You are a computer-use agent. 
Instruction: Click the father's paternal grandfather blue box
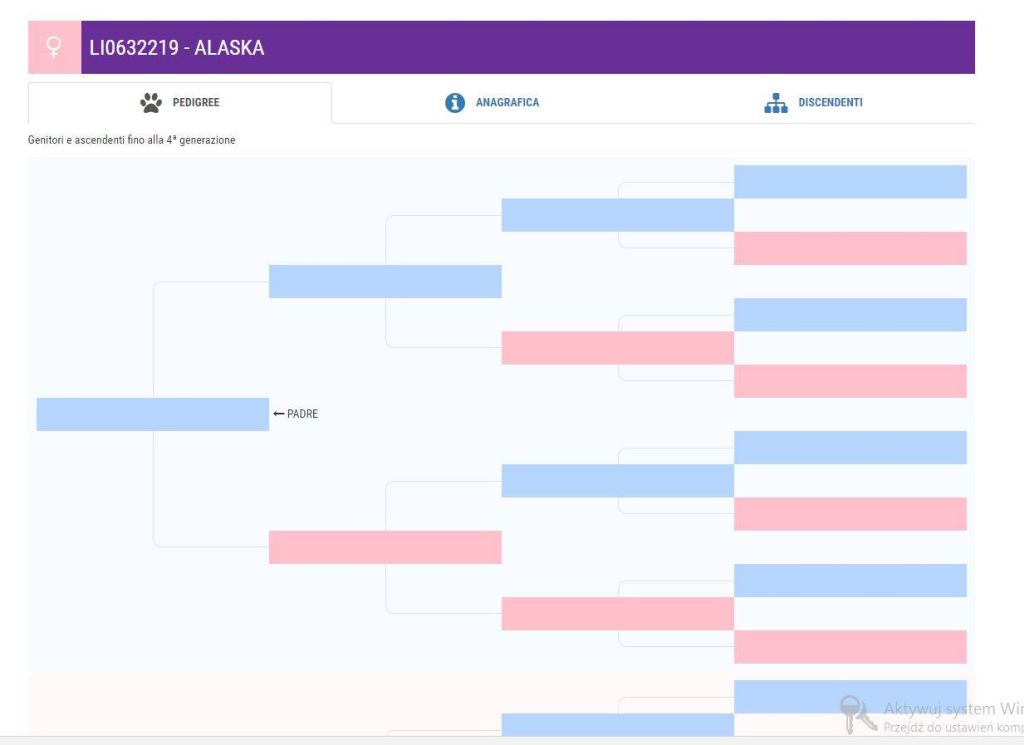618,215
